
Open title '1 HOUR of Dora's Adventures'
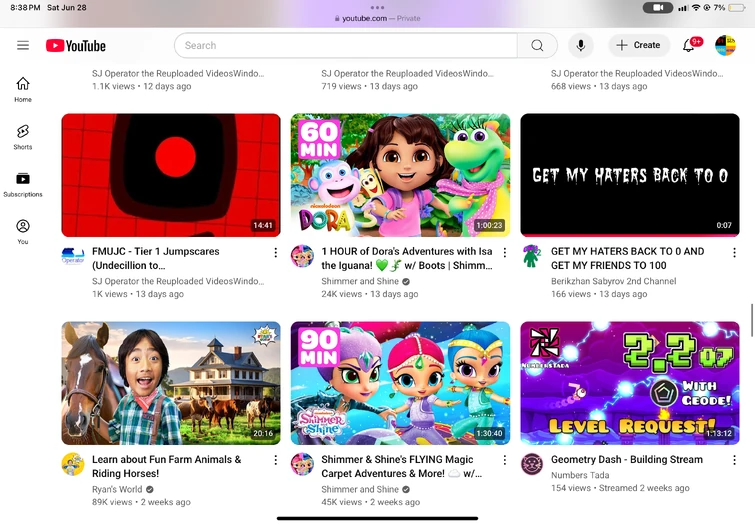[x=407, y=258]
